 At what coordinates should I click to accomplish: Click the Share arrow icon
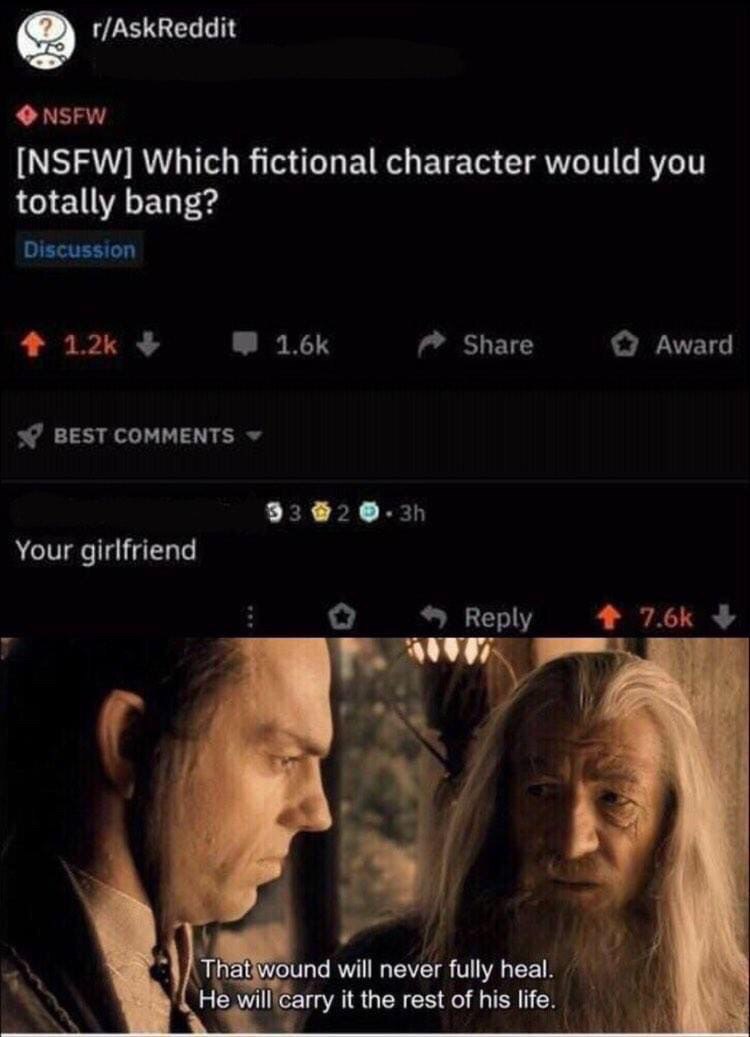pos(432,345)
